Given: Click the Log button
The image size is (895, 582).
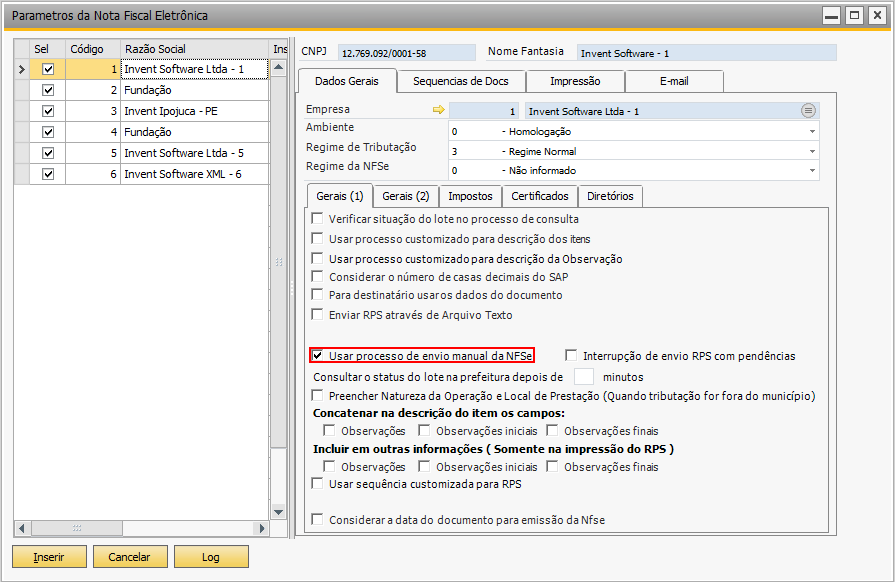Looking at the screenshot, I should click(x=211, y=557).
